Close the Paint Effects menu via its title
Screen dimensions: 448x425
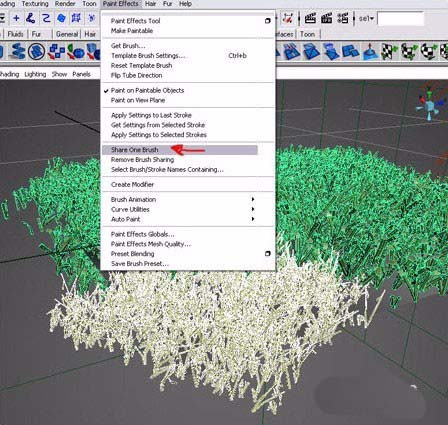[120, 4]
